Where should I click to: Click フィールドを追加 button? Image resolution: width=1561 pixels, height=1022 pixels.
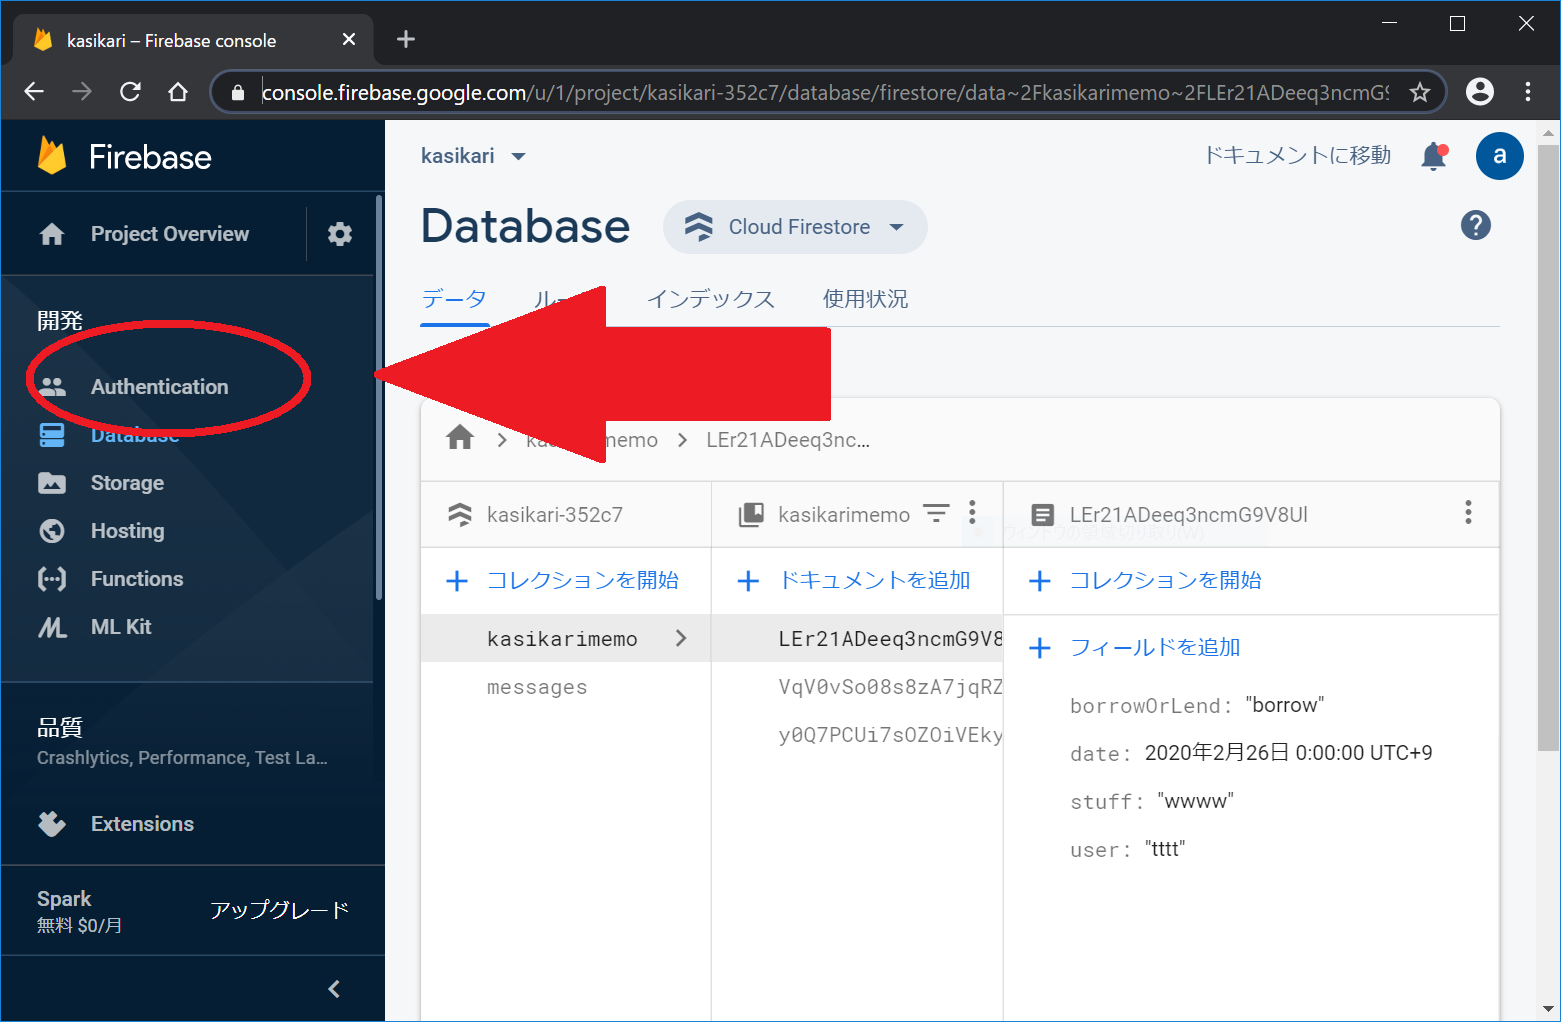tap(1135, 647)
